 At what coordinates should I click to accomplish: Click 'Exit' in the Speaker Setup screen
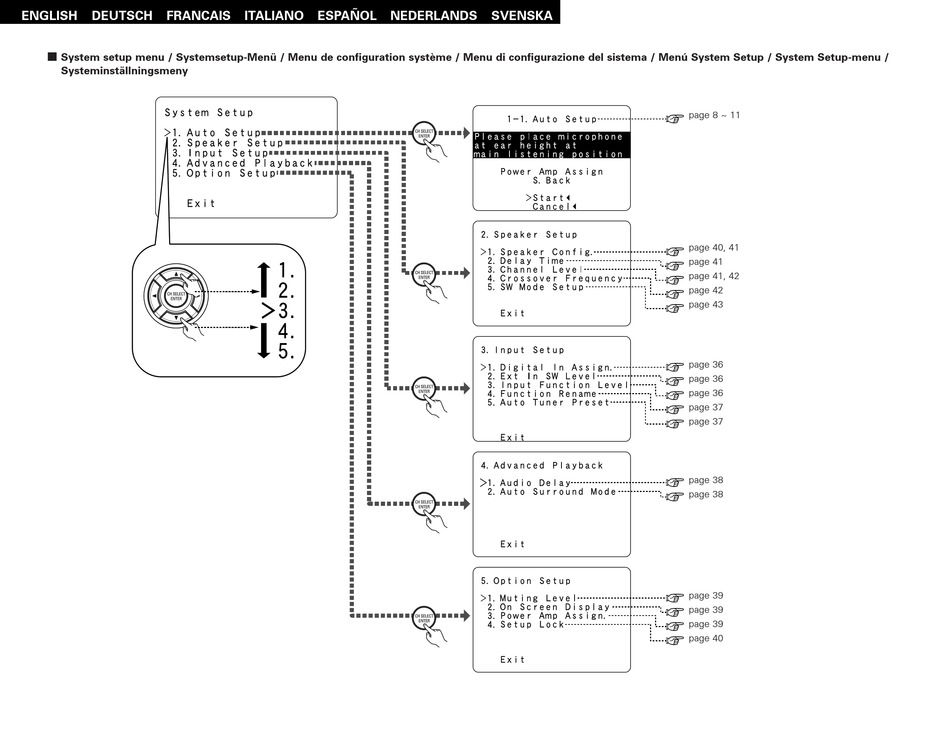(513, 313)
